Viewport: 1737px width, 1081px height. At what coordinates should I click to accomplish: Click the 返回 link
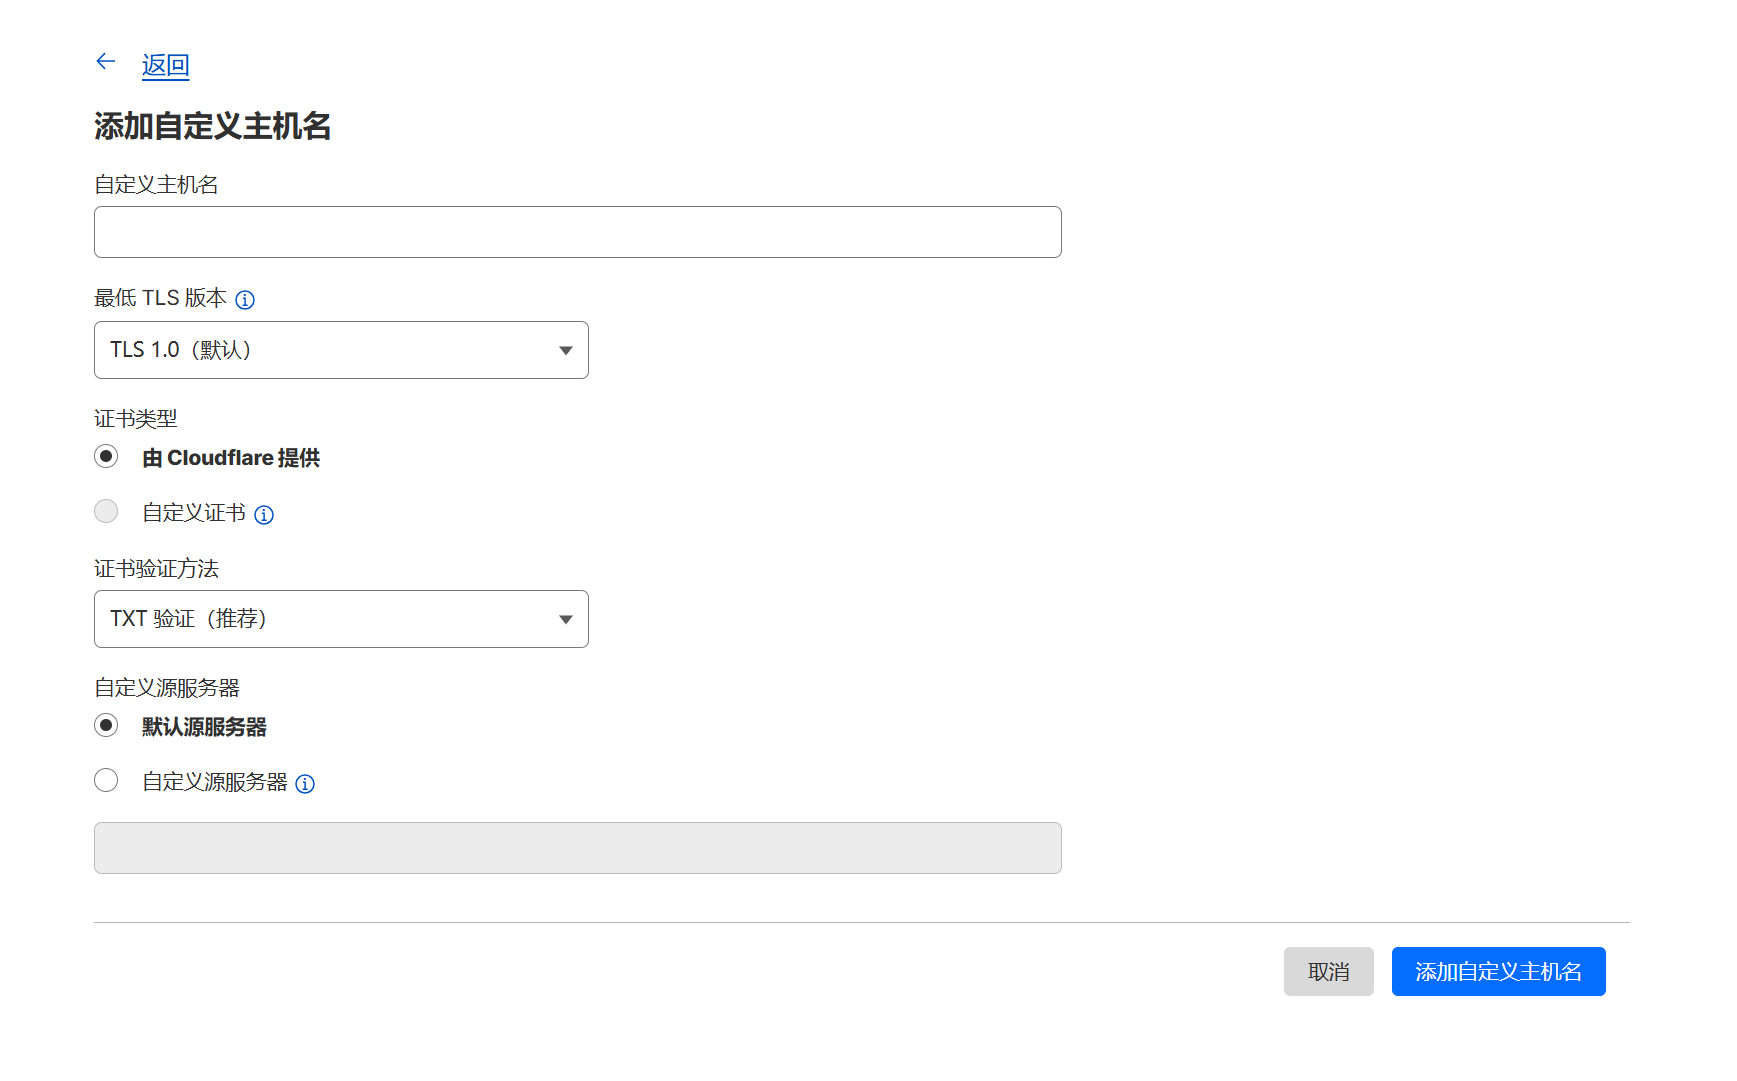point(165,66)
